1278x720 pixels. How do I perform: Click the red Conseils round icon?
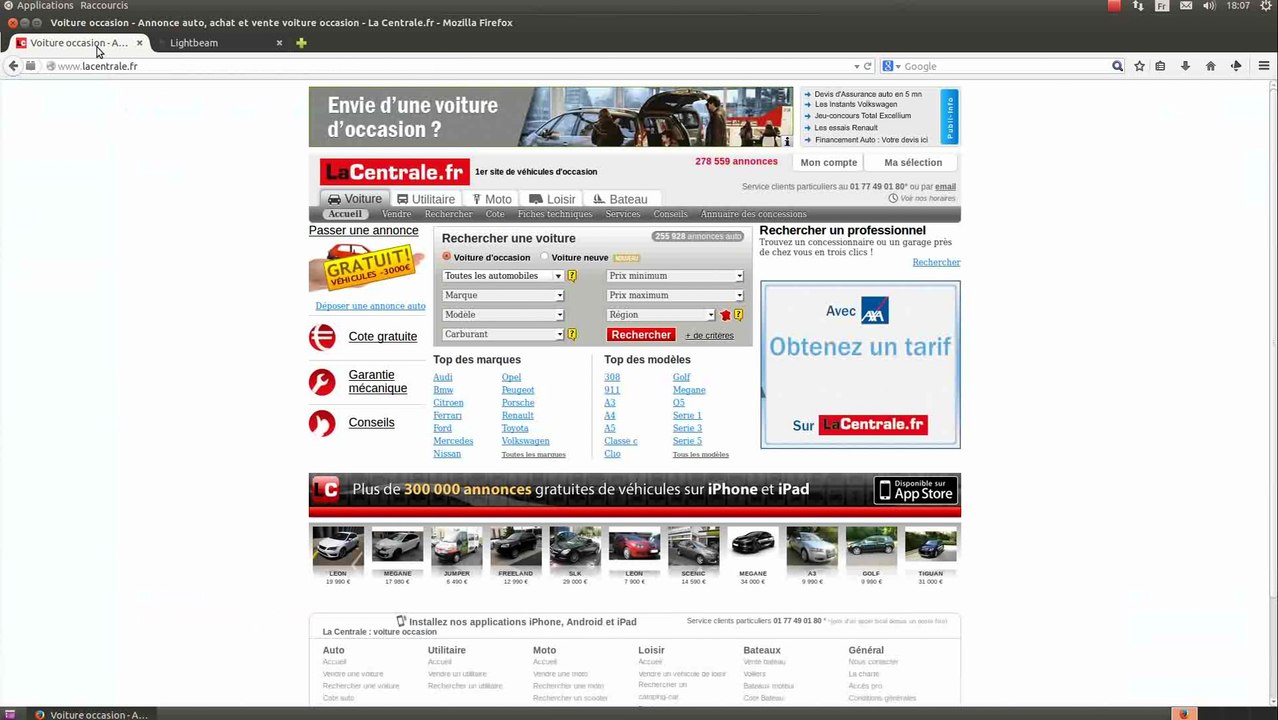pos(322,423)
